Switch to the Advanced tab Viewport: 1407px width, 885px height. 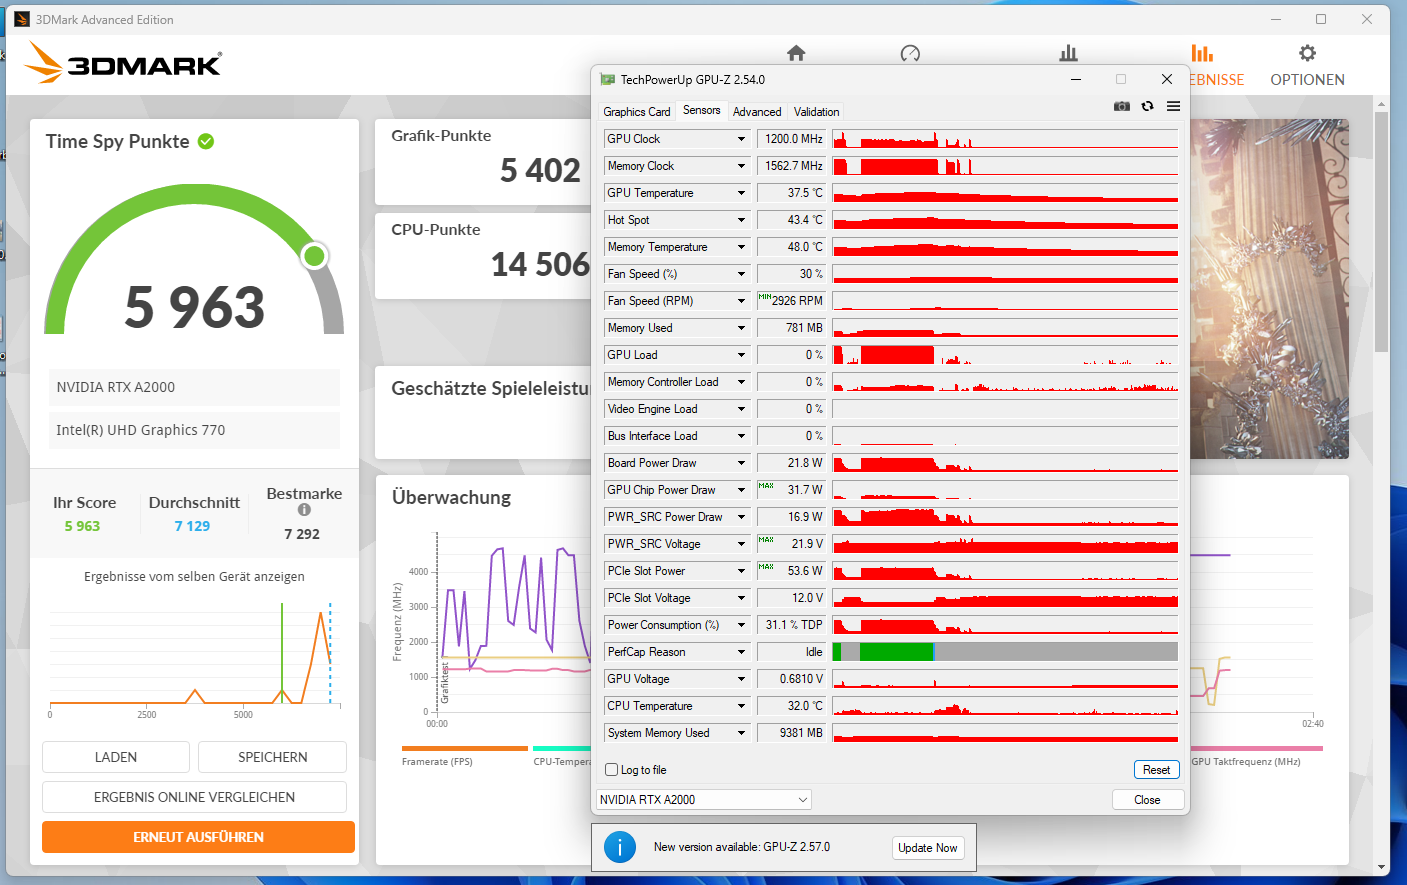pos(757,112)
